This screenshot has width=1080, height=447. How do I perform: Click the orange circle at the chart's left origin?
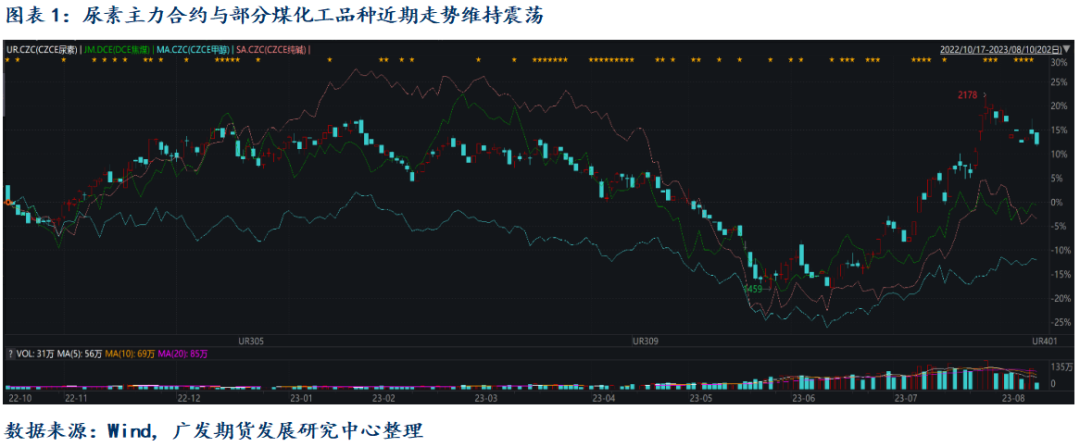[x=7, y=203]
